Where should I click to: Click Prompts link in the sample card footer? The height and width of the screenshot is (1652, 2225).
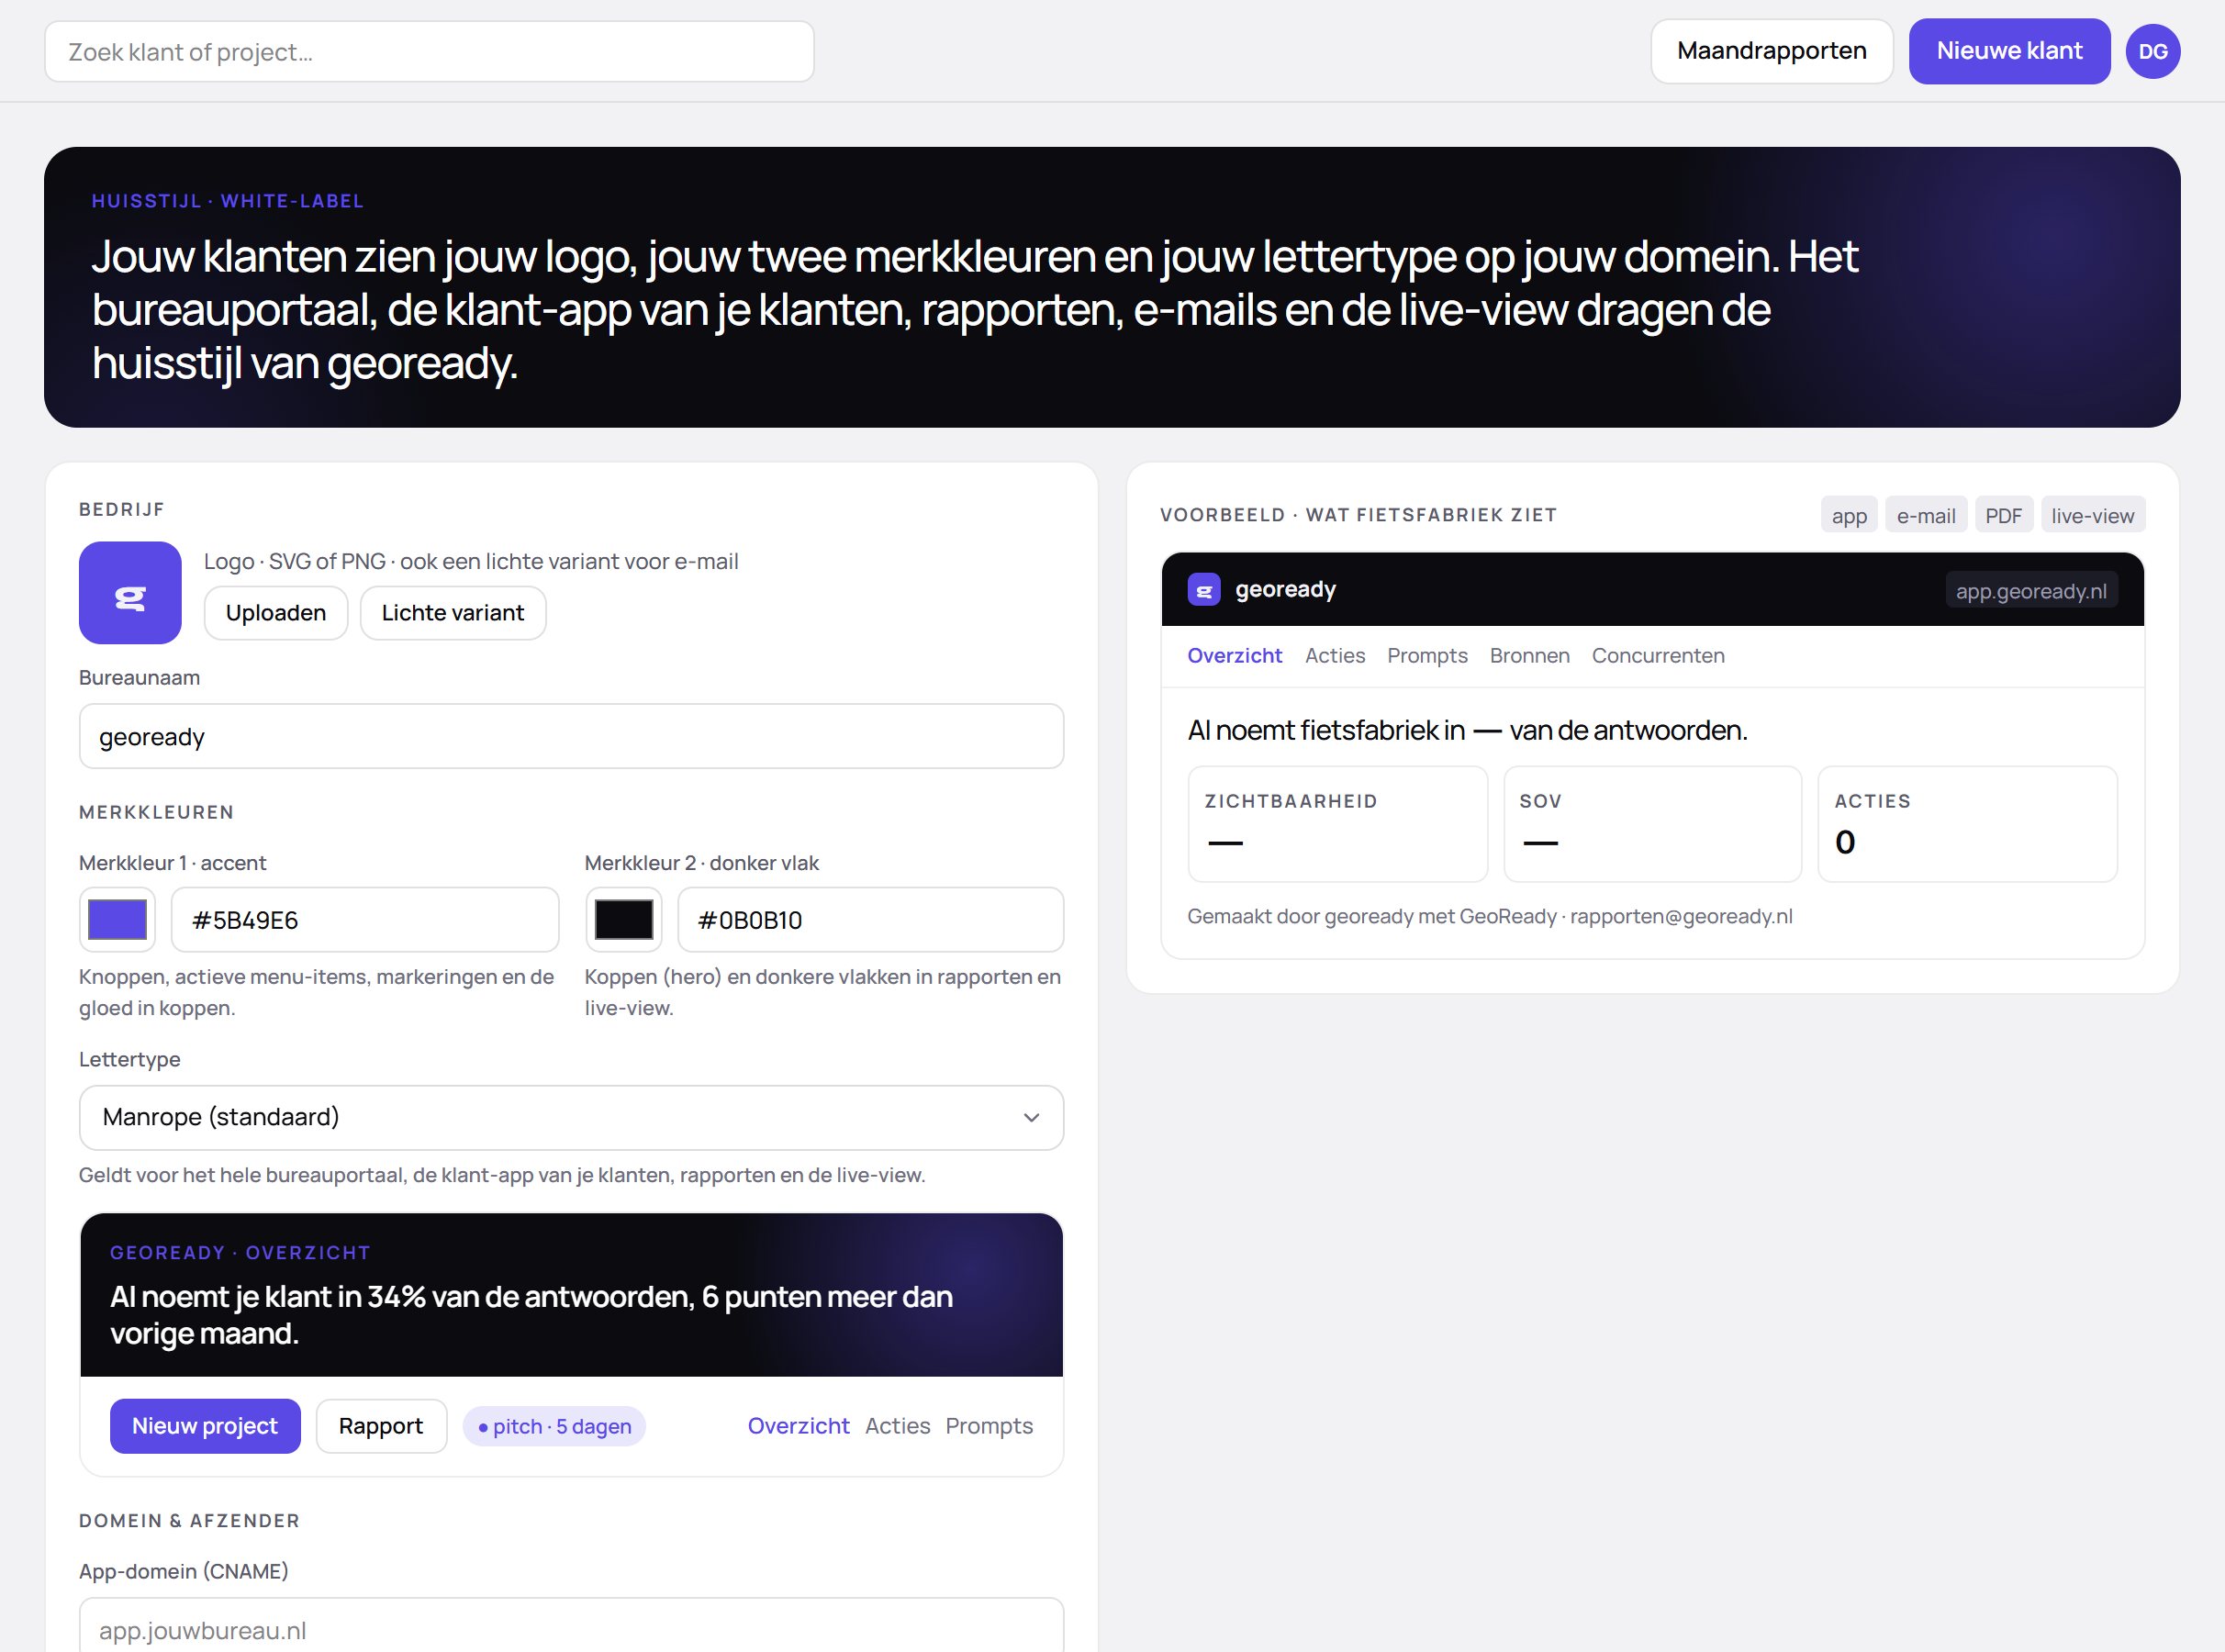(989, 1426)
